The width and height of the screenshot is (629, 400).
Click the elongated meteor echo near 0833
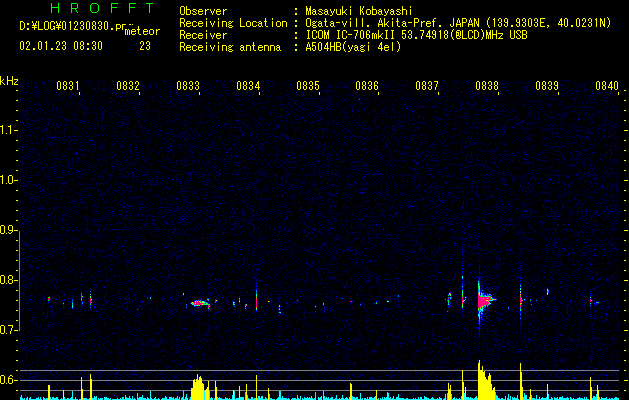click(200, 303)
